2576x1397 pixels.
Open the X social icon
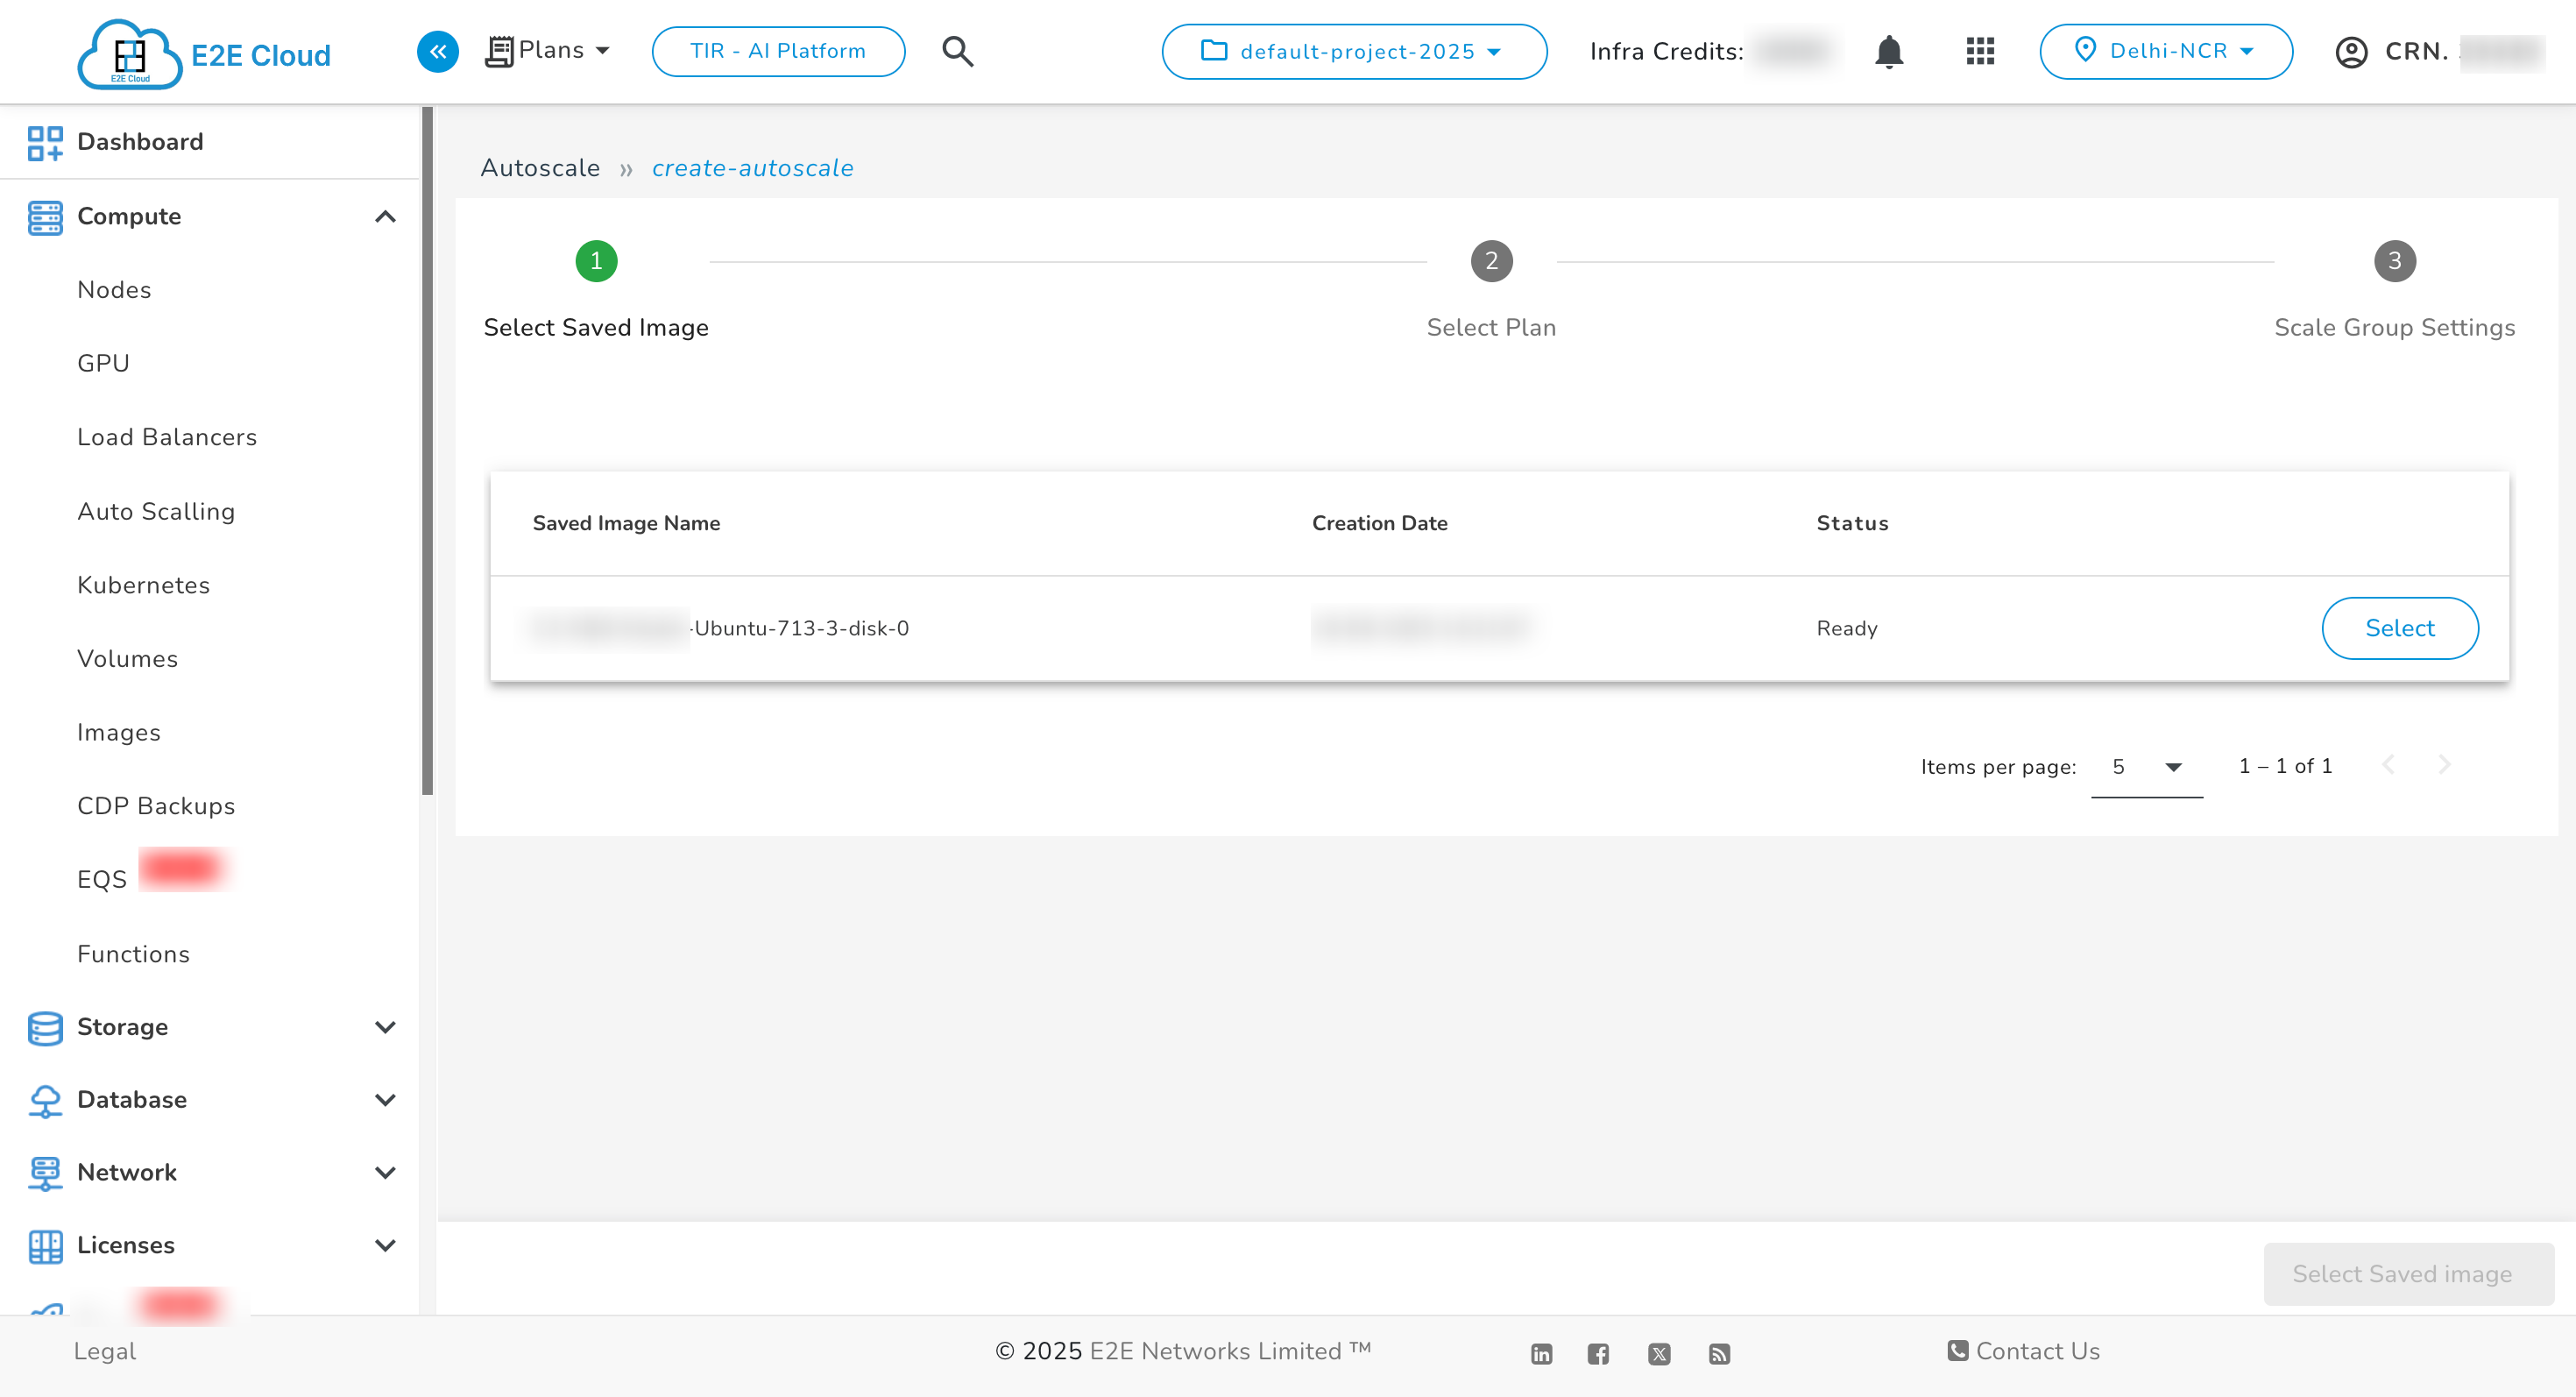point(1659,1354)
